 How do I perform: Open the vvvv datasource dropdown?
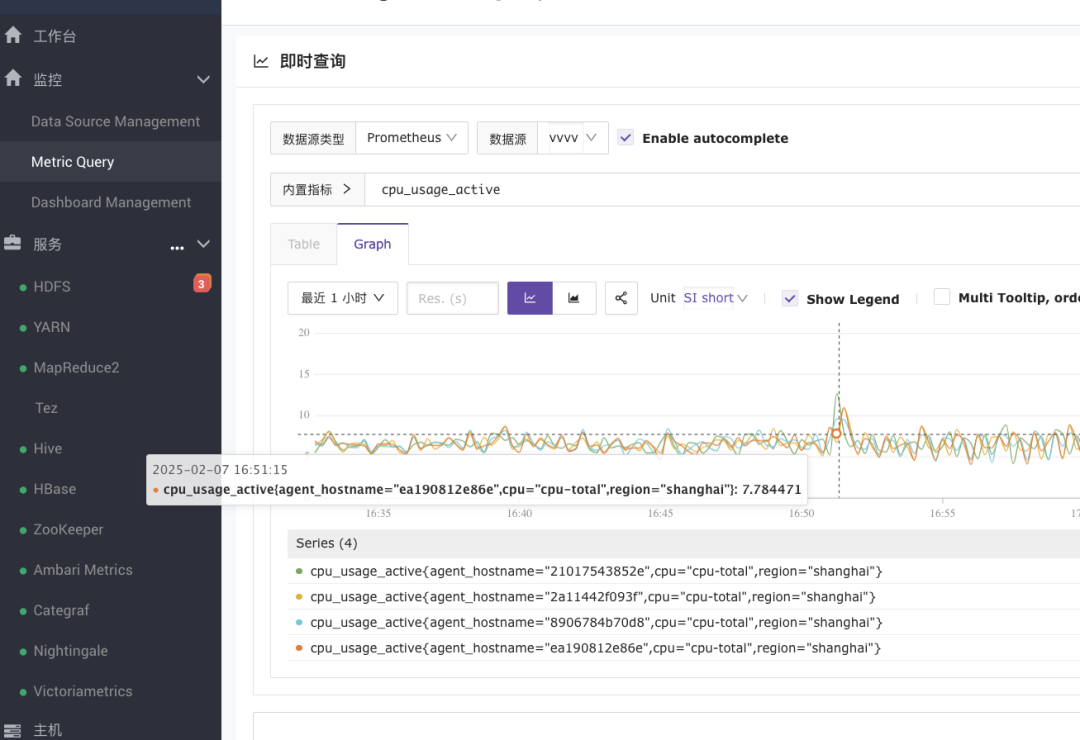click(x=572, y=138)
